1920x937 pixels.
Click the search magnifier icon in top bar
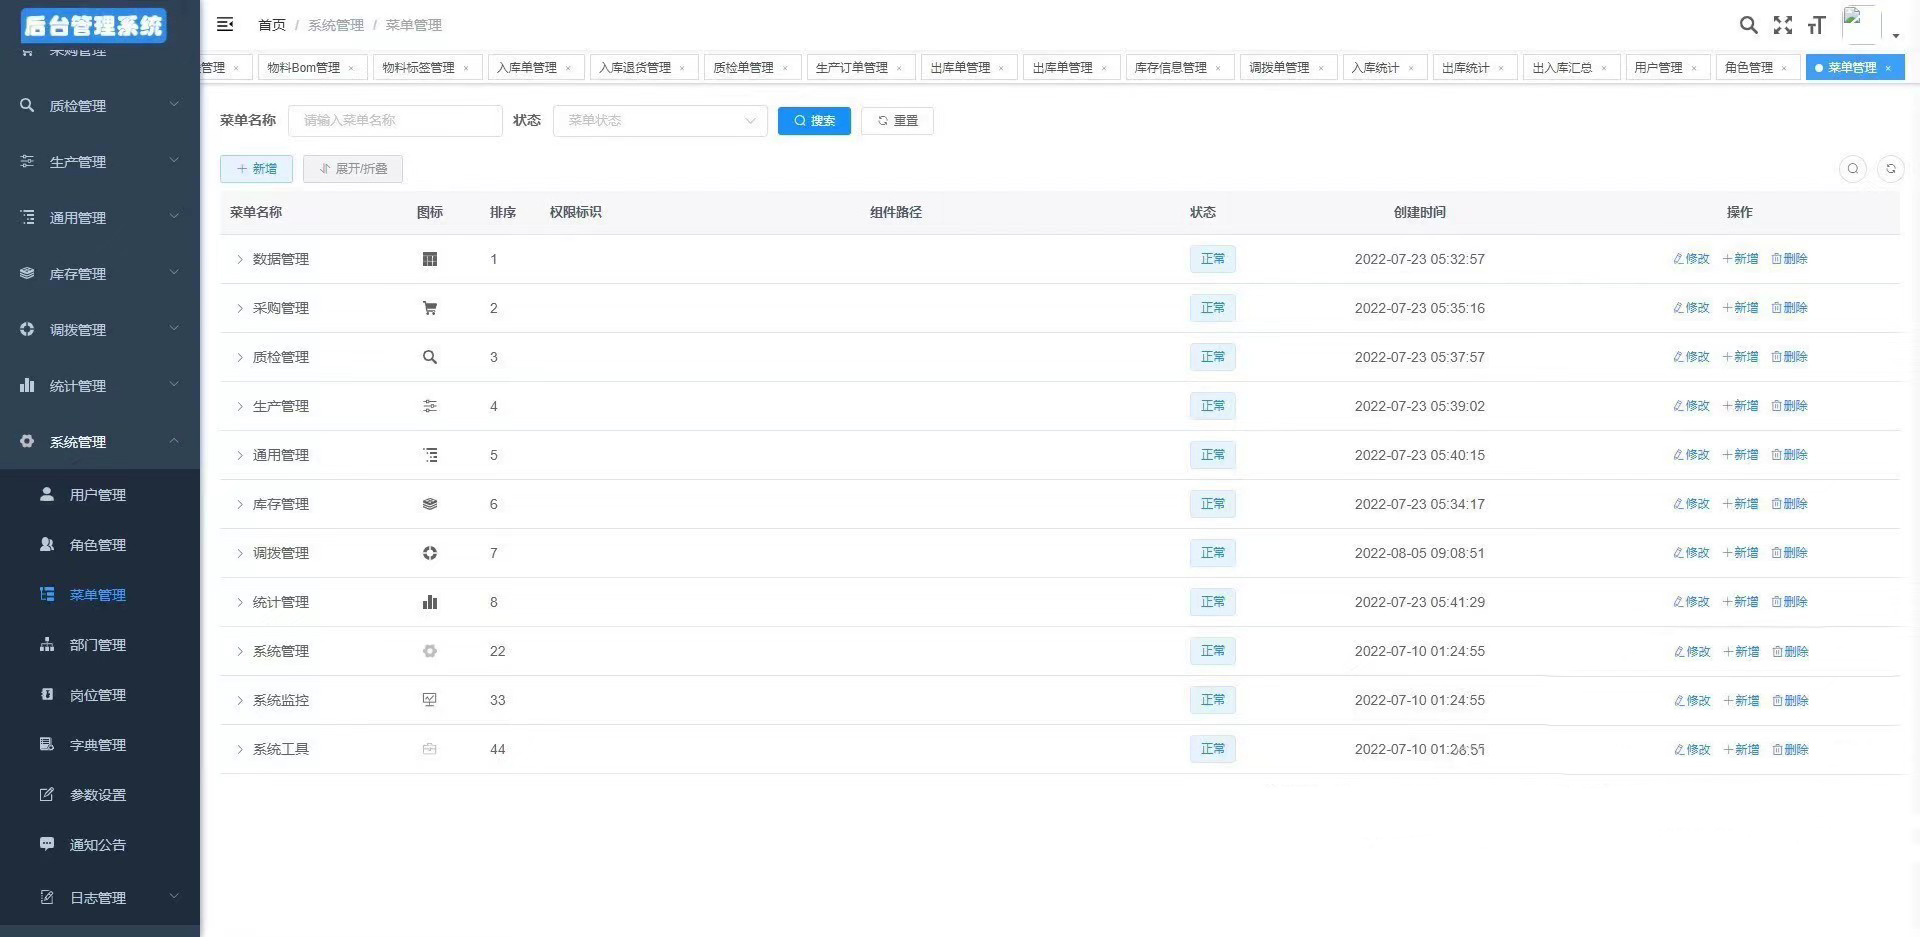[x=1748, y=25]
